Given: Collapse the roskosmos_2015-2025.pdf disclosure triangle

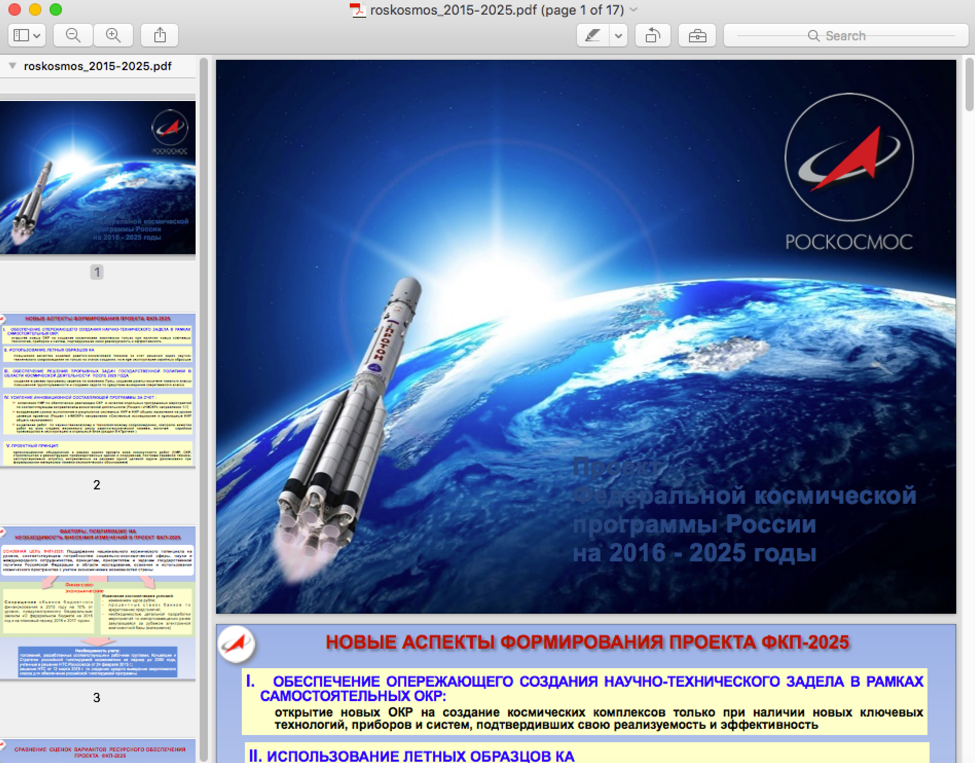Looking at the screenshot, I should pyautogui.click(x=12, y=65).
